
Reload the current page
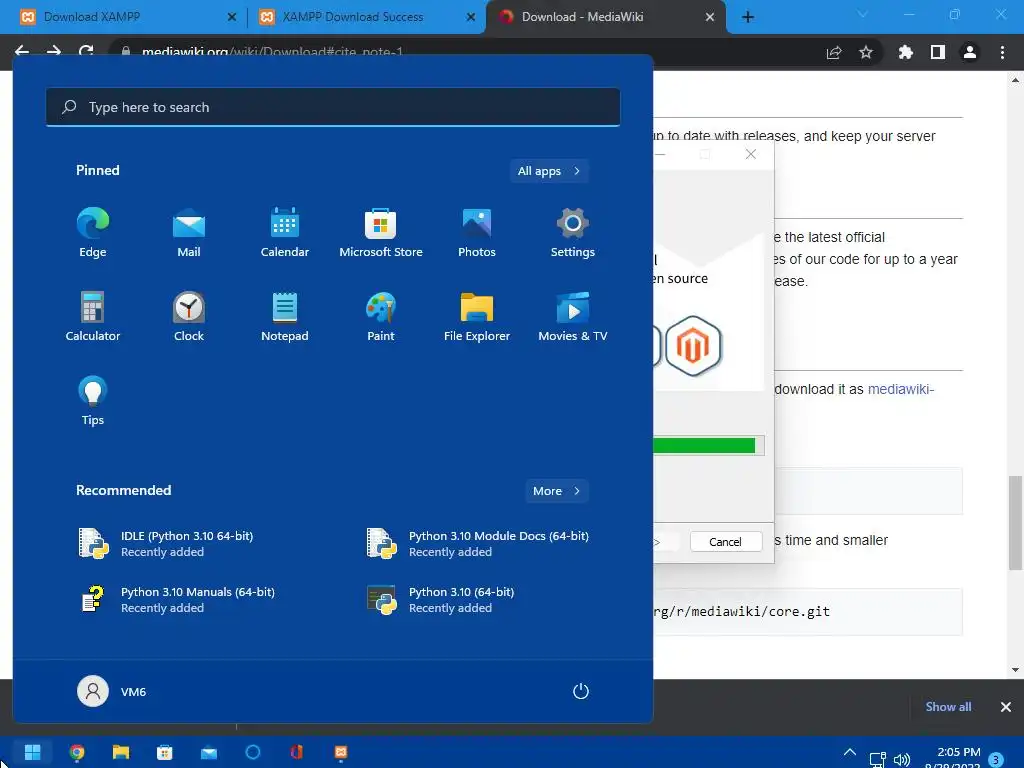(x=86, y=51)
